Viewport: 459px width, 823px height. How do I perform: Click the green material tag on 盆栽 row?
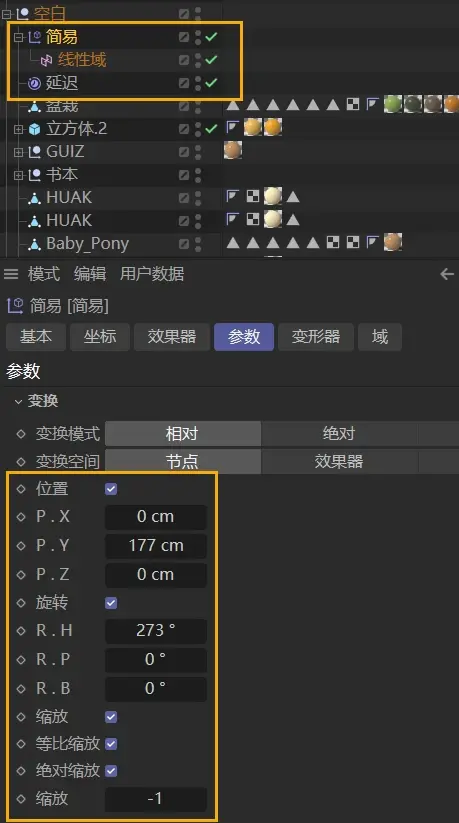click(x=393, y=104)
